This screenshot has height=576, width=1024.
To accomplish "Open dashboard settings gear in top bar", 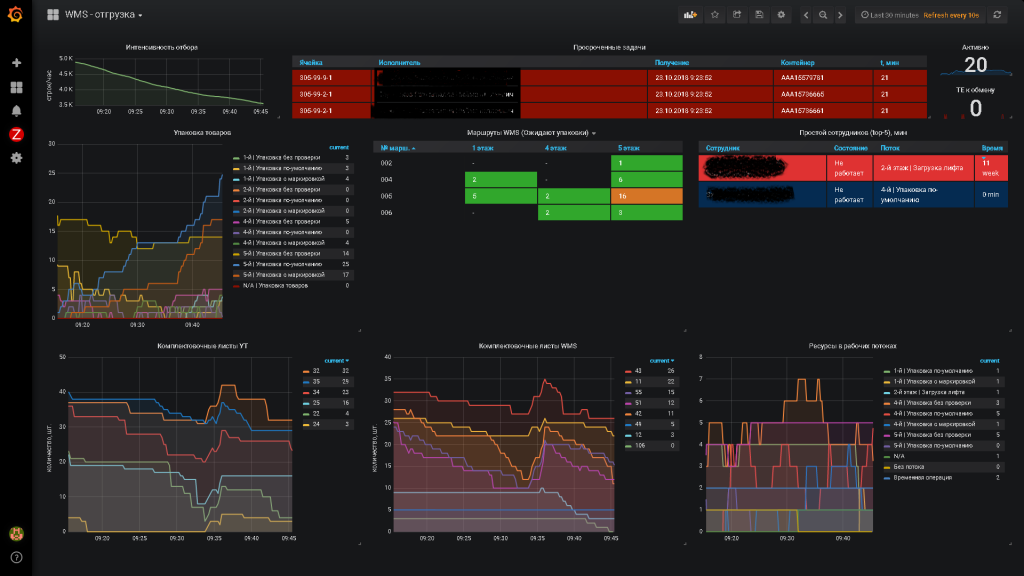I will [781, 15].
